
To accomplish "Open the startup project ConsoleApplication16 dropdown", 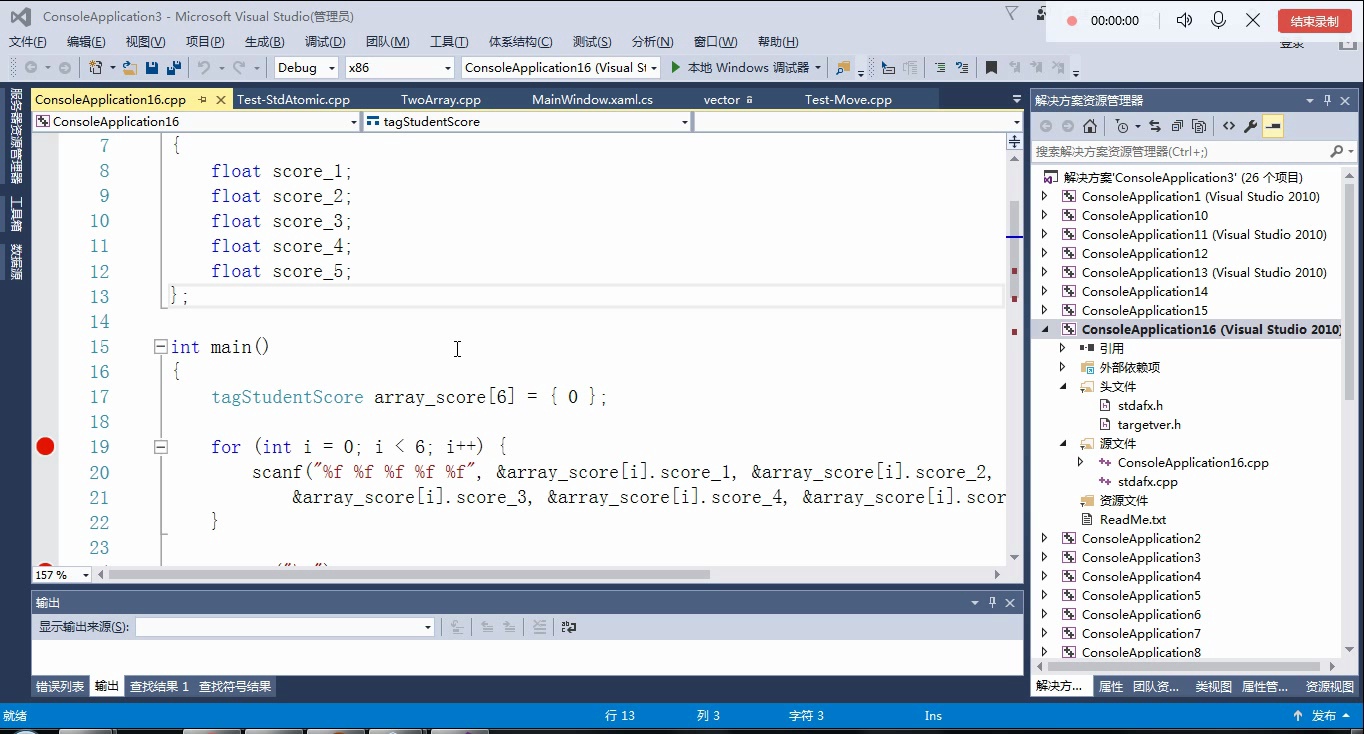I will [x=560, y=67].
